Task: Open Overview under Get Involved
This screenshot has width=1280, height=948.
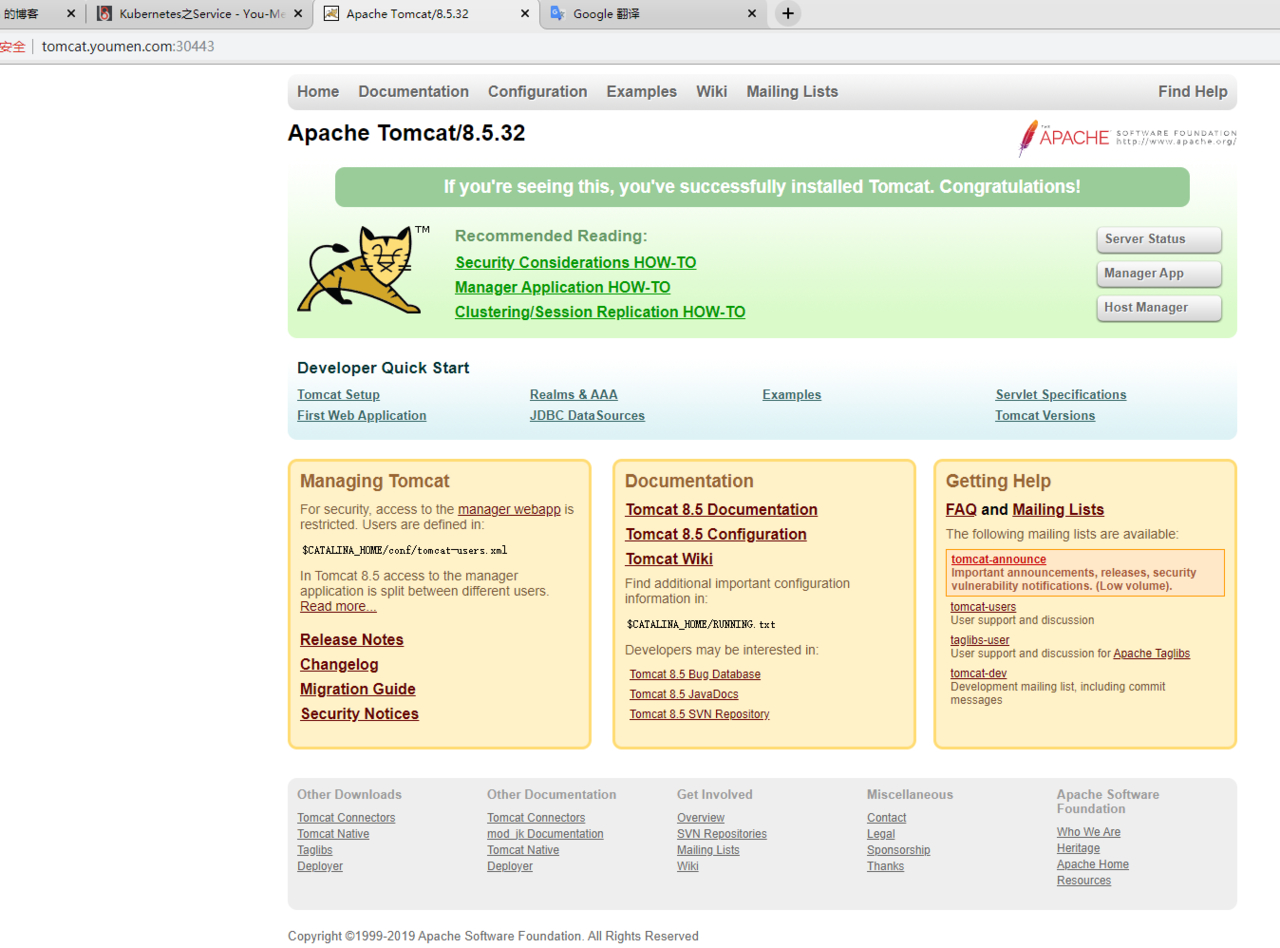Action: click(x=701, y=818)
